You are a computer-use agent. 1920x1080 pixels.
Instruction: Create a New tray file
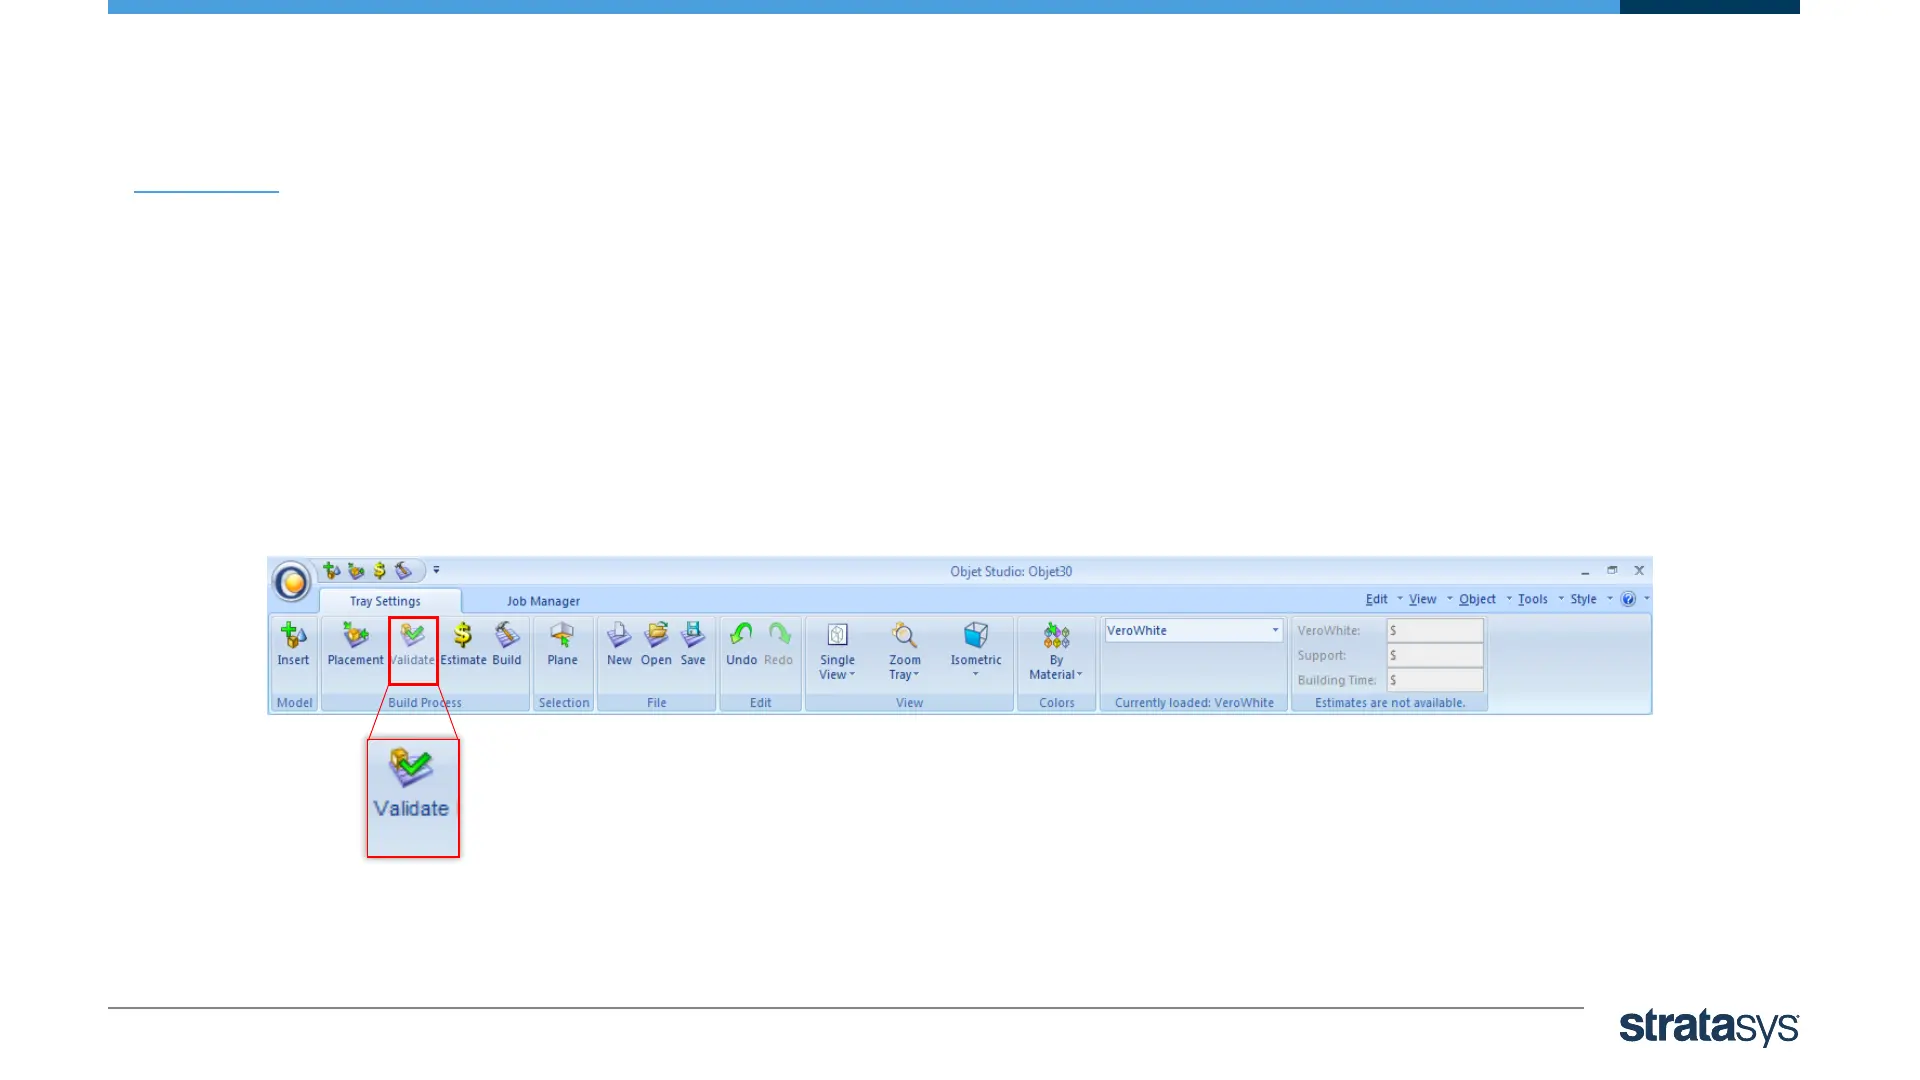point(619,643)
